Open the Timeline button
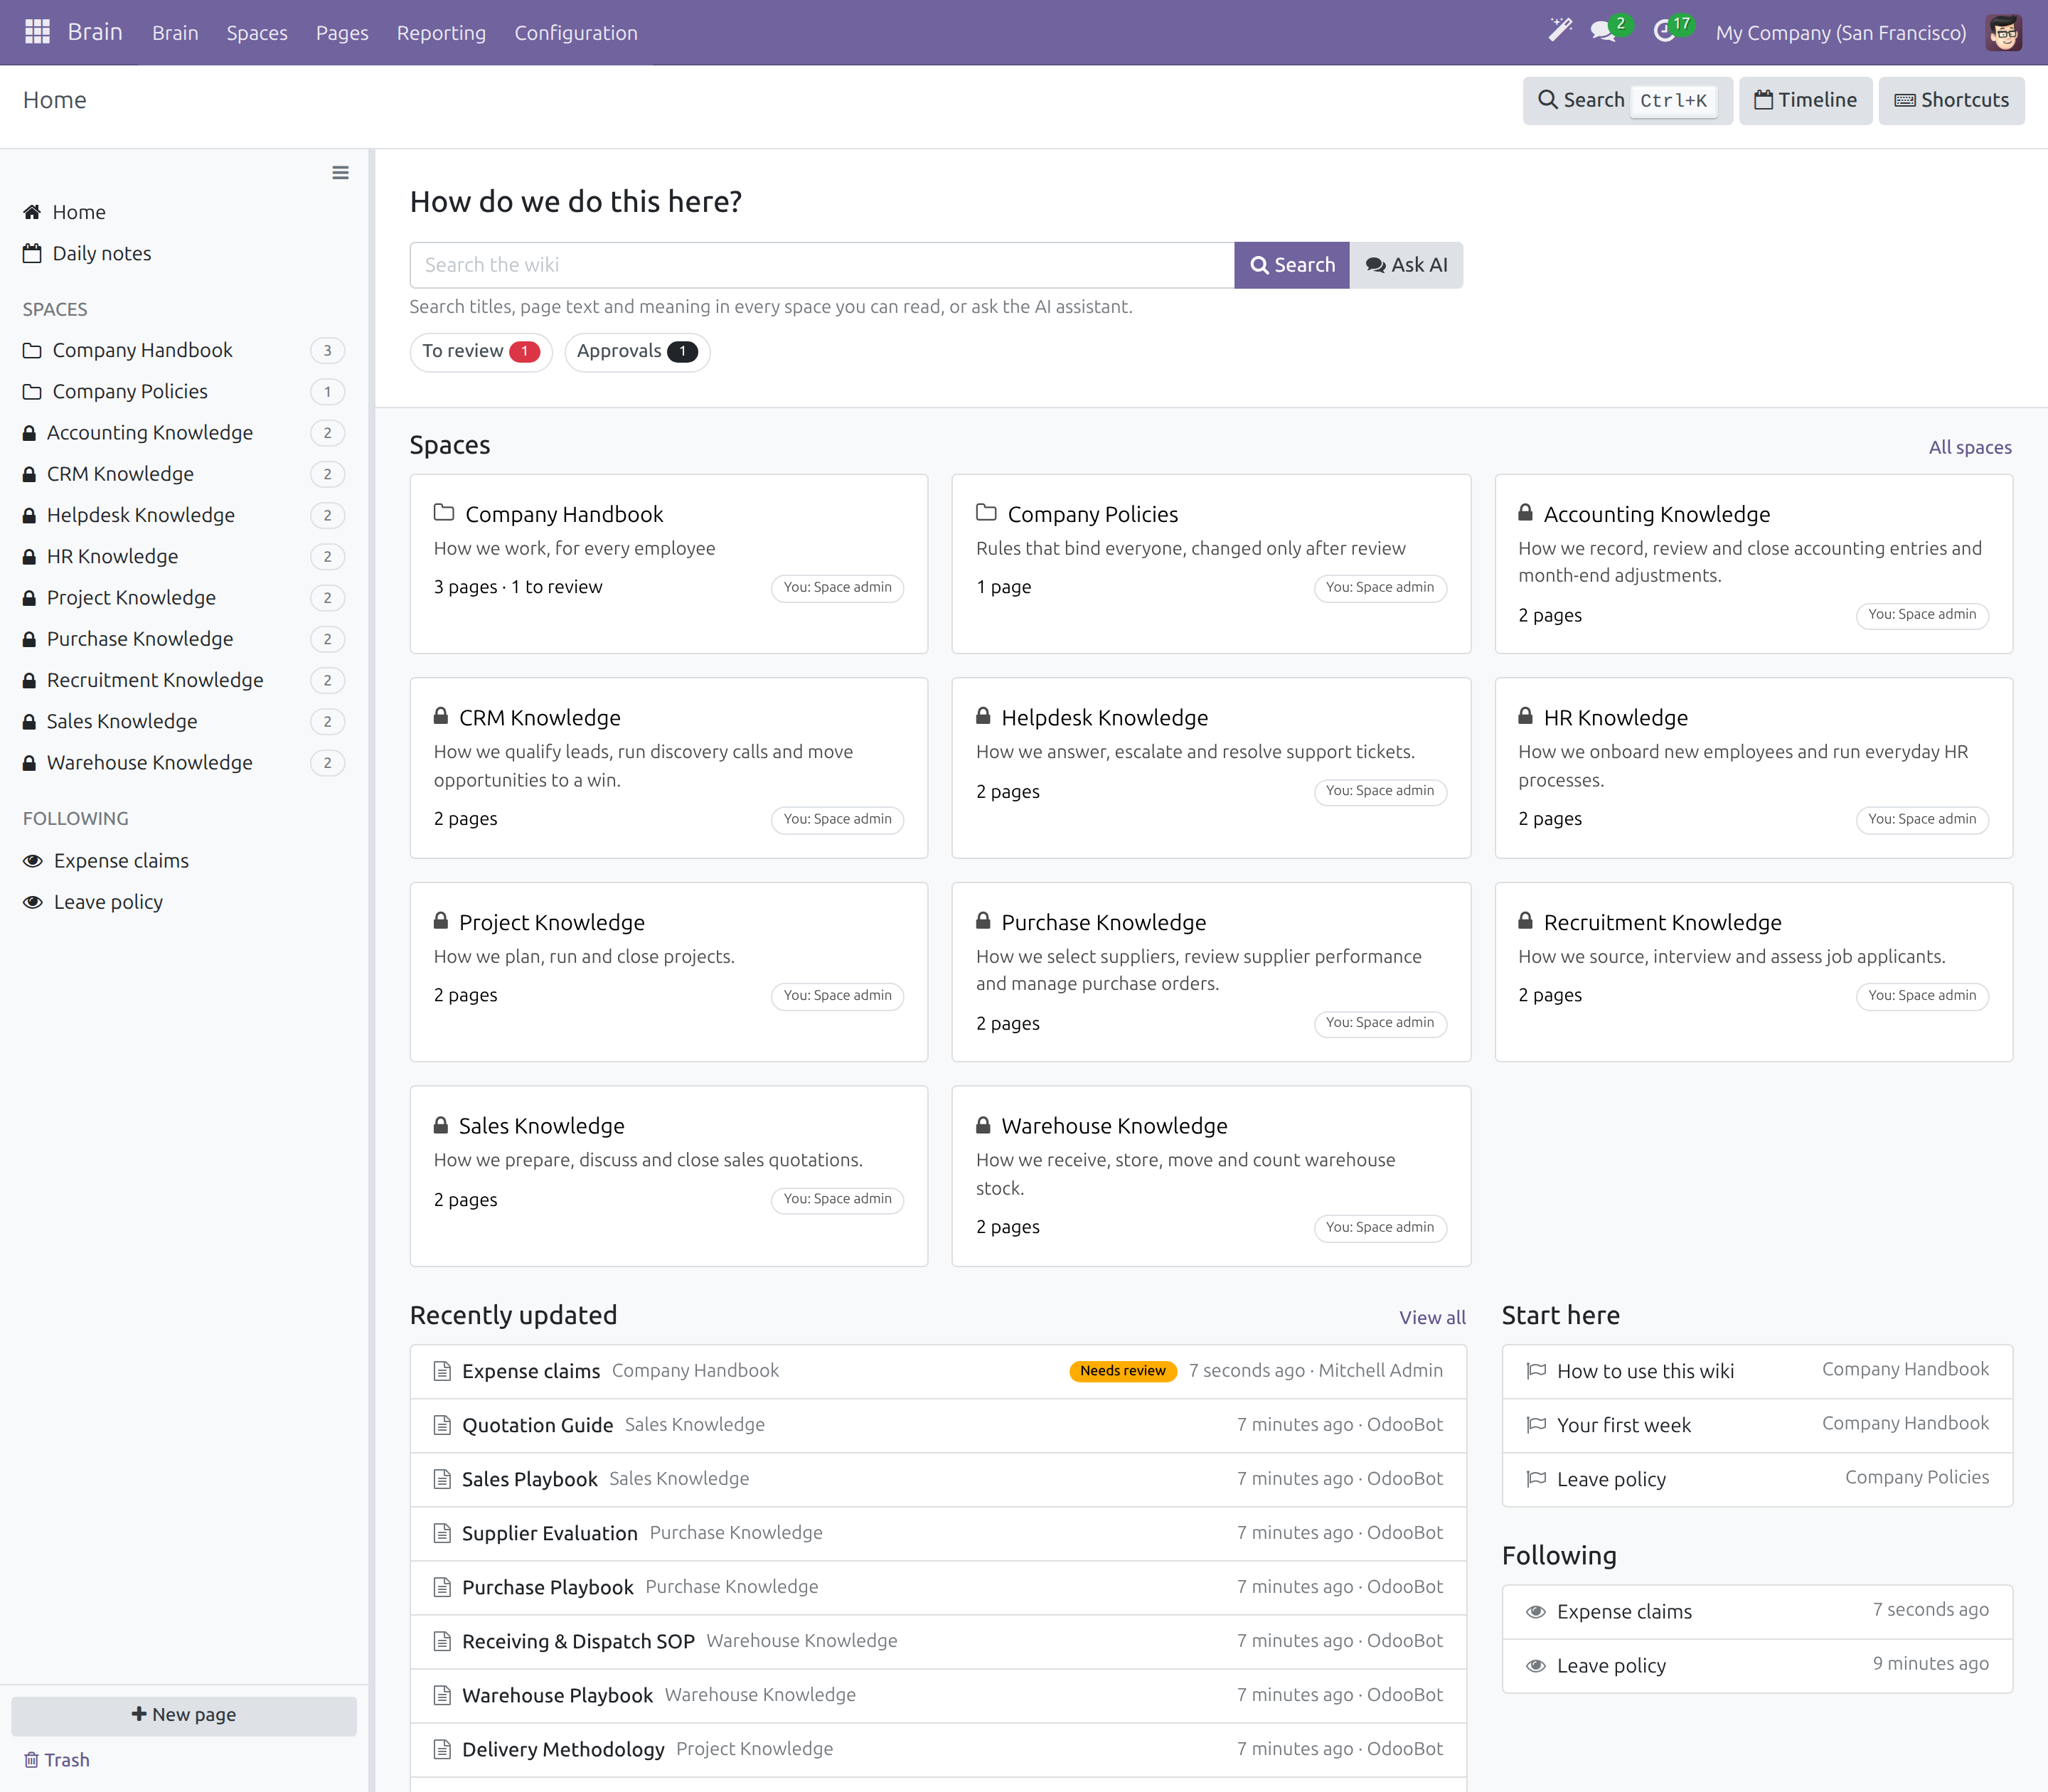Viewport: 2048px width, 1792px height. 1805,100
